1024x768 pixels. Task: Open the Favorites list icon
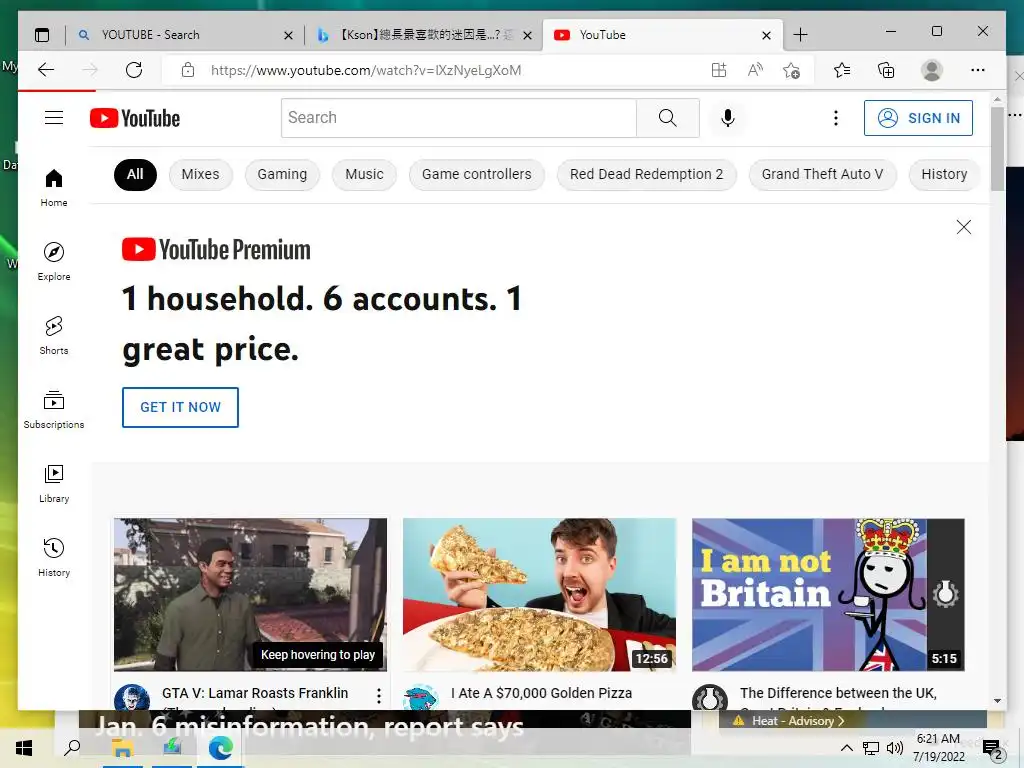[842, 70]
